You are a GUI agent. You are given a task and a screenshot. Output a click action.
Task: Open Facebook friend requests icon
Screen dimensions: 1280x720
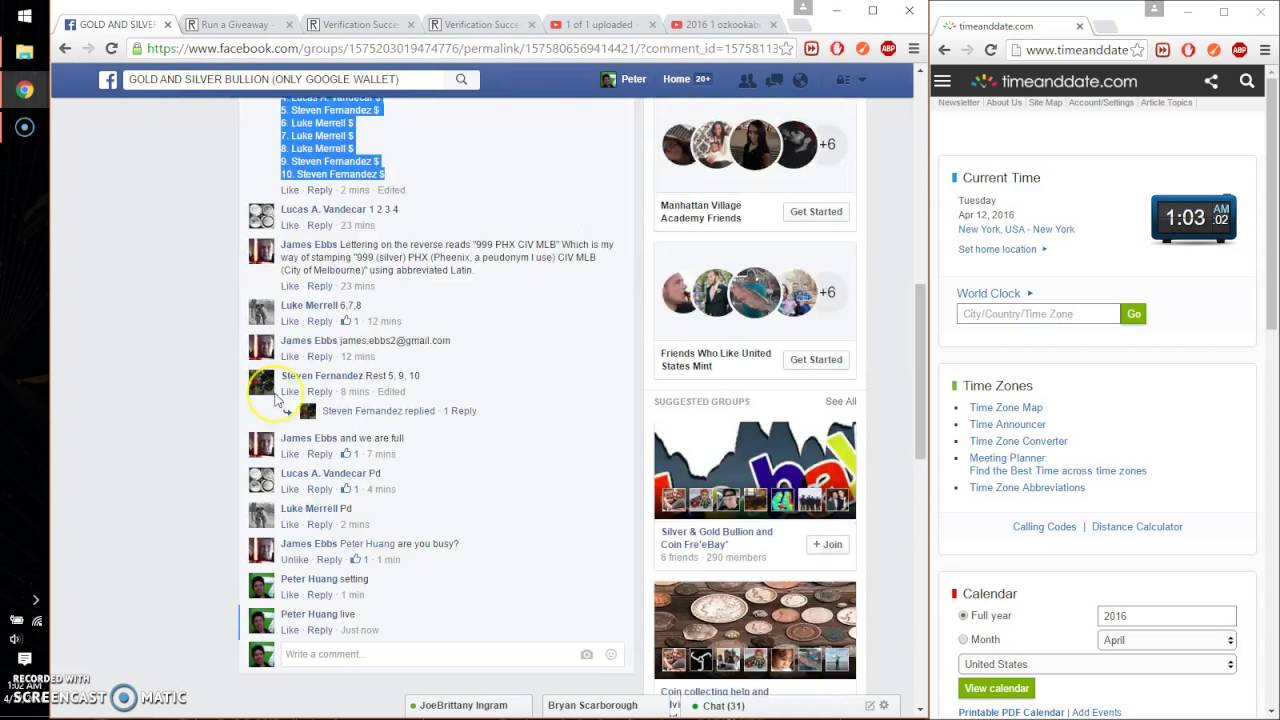tap(746, 80)
